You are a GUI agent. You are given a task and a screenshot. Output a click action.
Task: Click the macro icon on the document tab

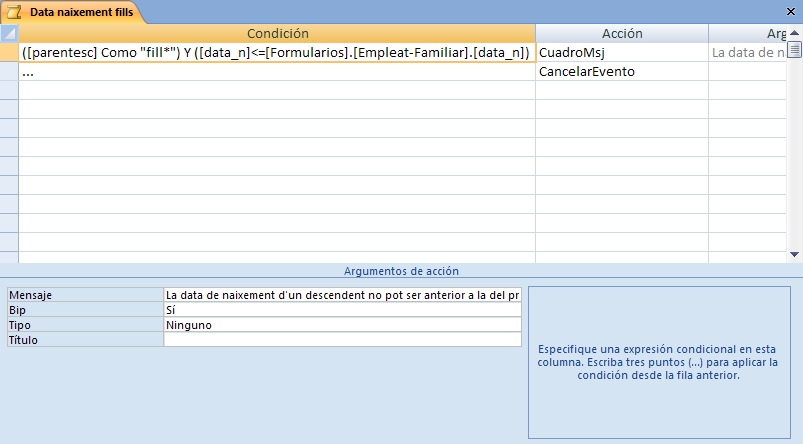click(x=15, y=12)
